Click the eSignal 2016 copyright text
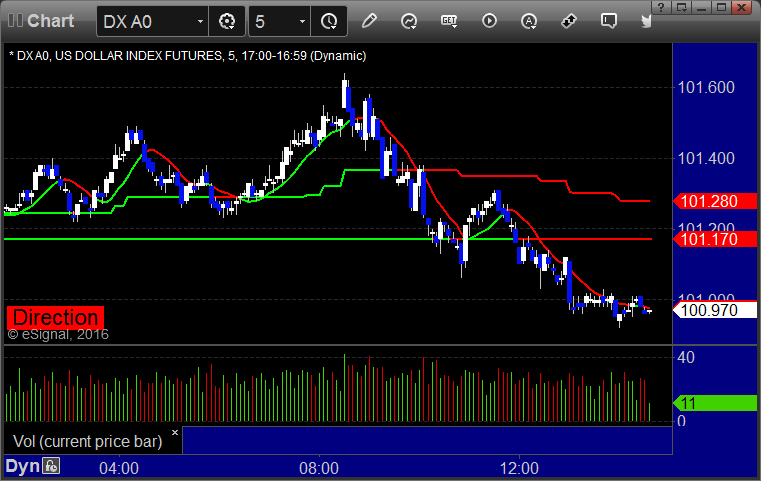 click(x=58, y=334)
